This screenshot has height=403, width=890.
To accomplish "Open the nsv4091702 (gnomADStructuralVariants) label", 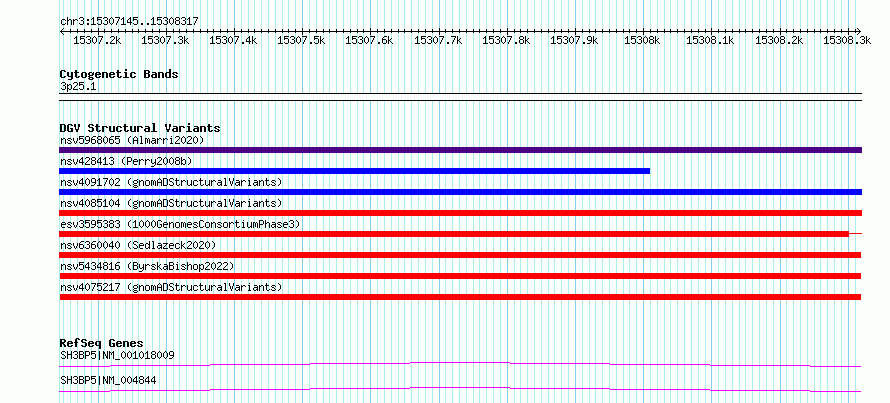I will tap(171, 182).
